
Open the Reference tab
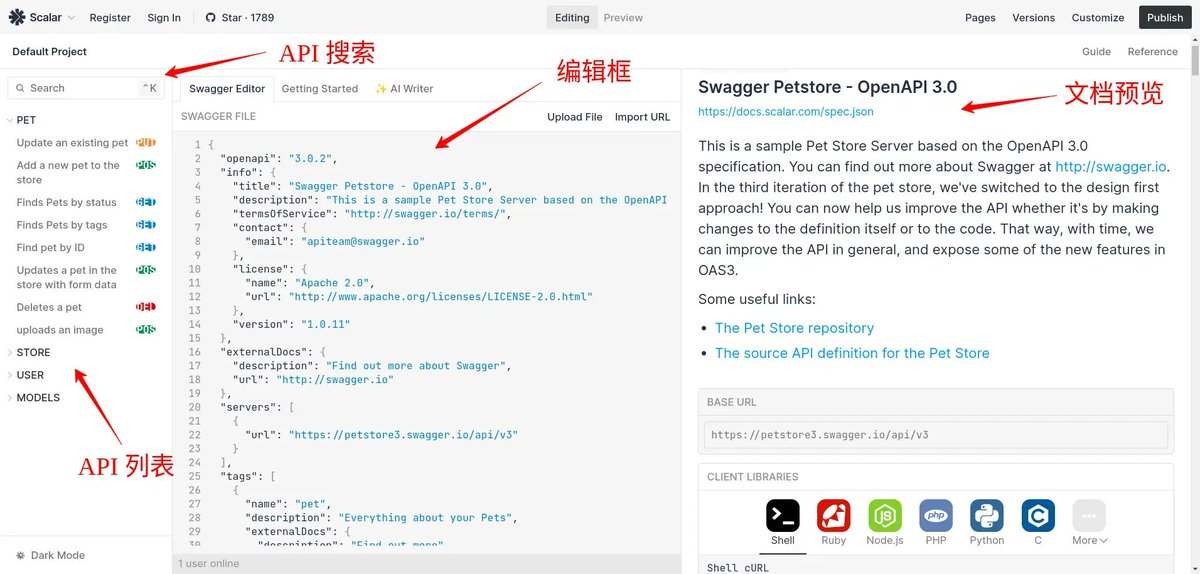[x=1152, y=51]
